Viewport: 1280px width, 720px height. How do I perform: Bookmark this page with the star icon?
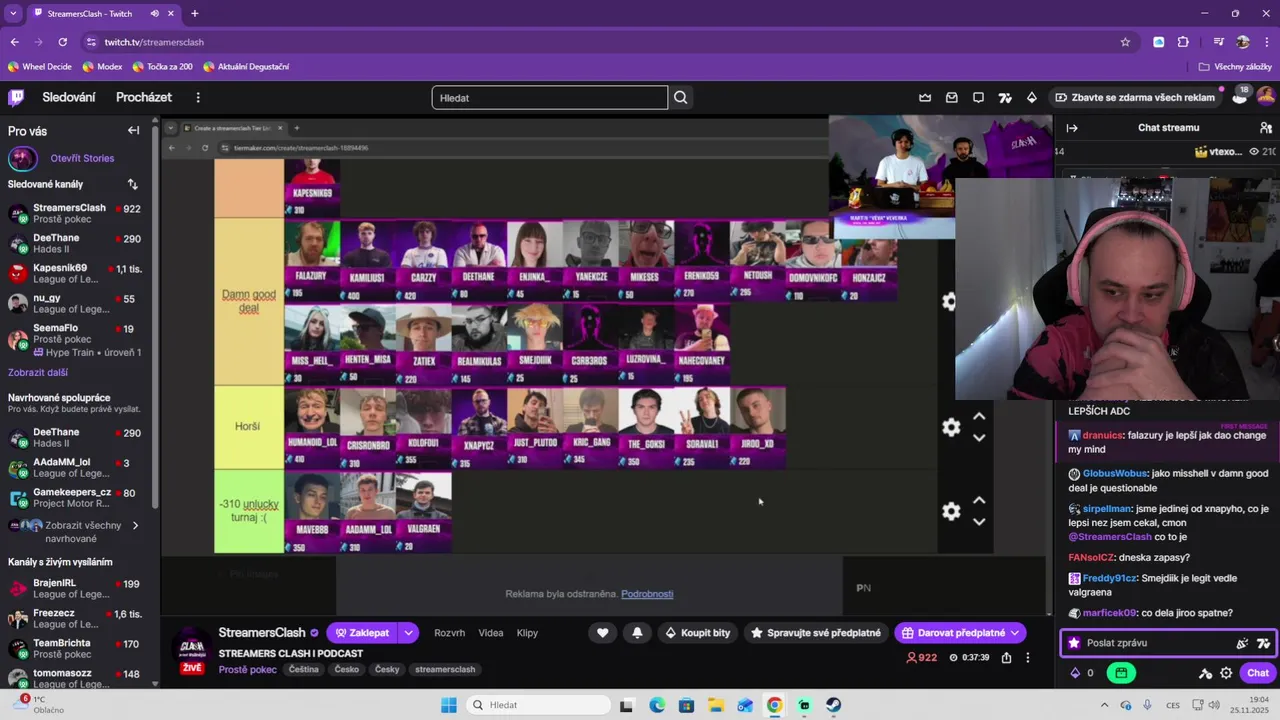click(1125, 42)
